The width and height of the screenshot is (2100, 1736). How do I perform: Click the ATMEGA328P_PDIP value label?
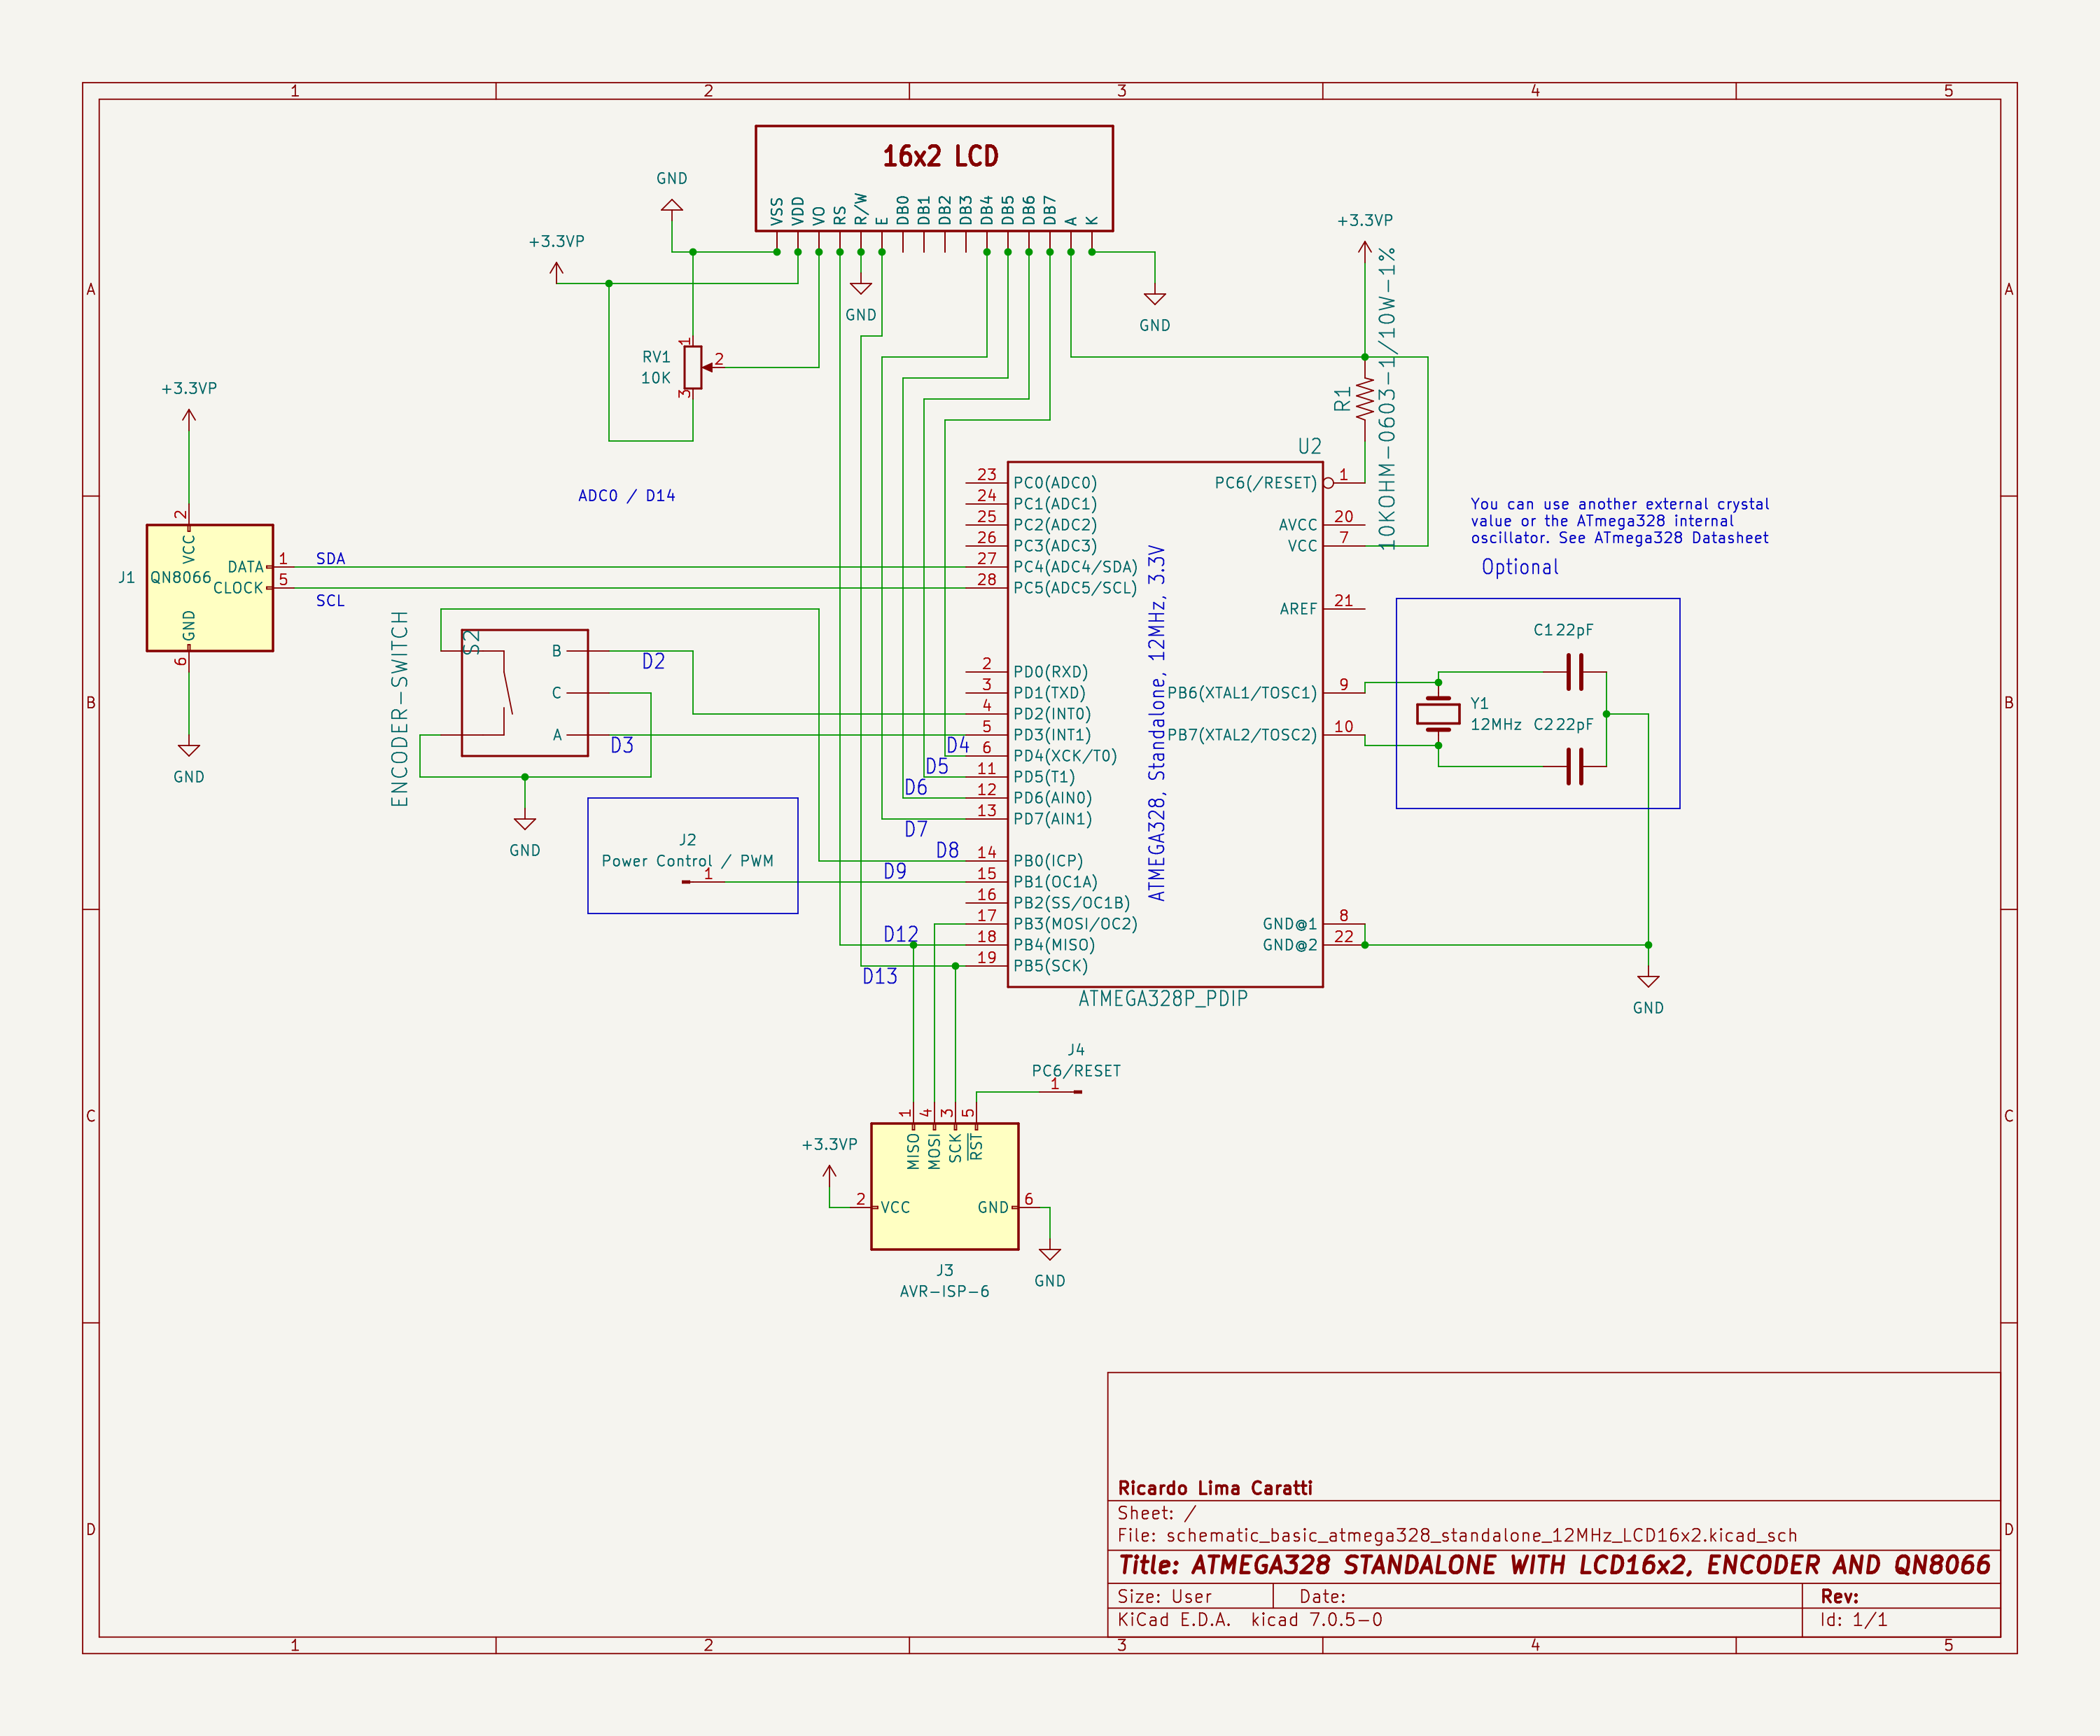1163,999
